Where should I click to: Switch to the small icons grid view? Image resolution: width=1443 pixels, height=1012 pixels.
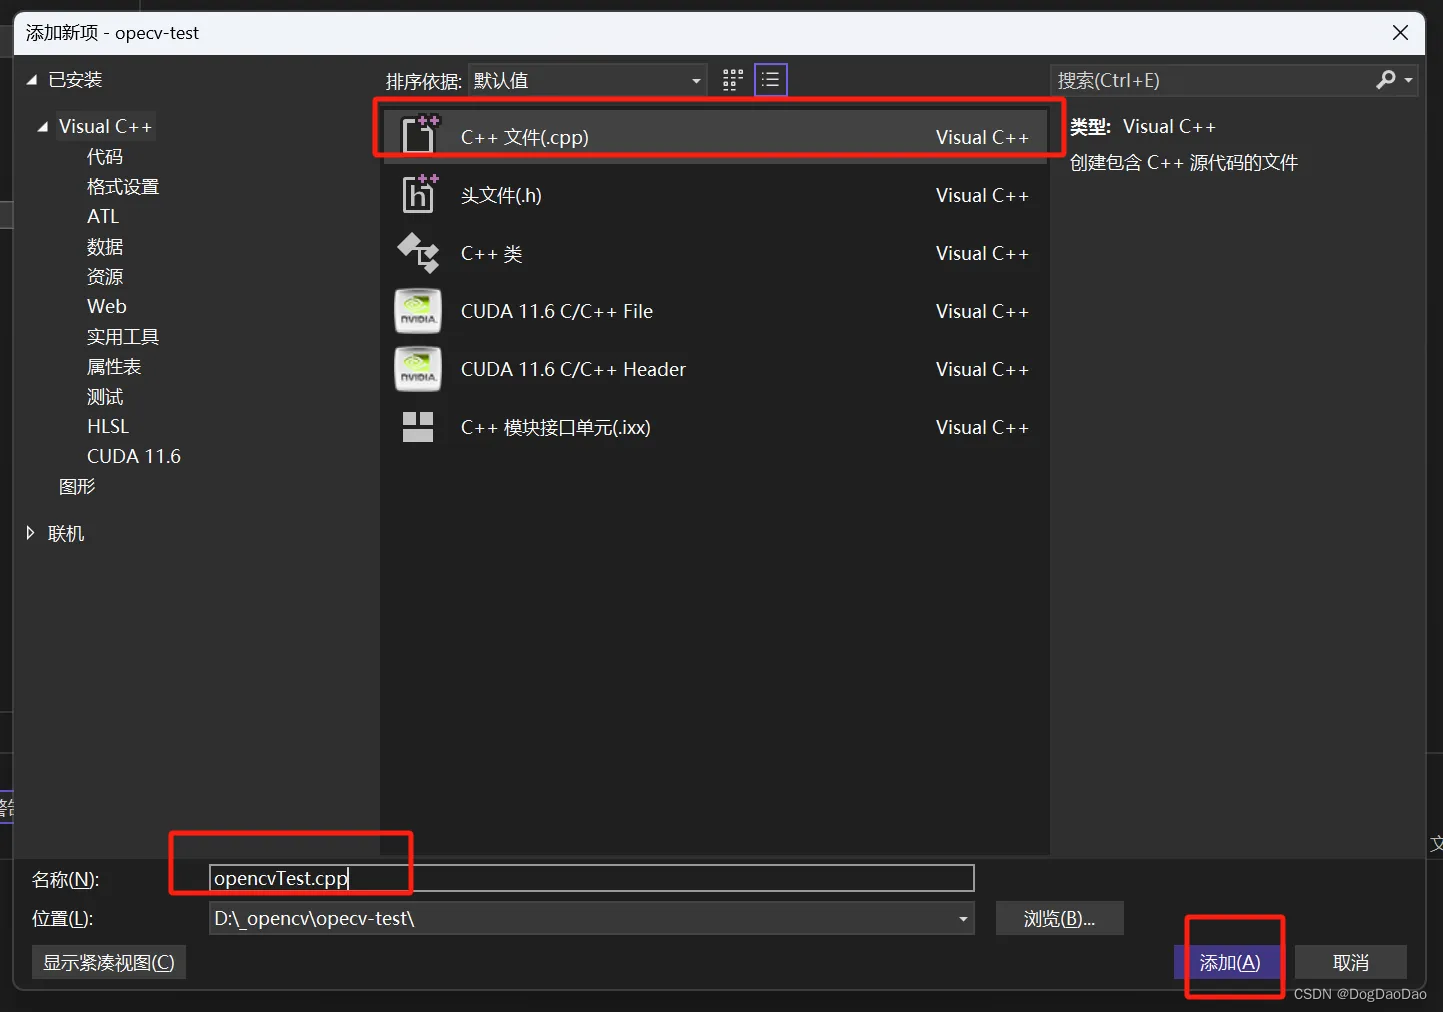pos(733,80)
